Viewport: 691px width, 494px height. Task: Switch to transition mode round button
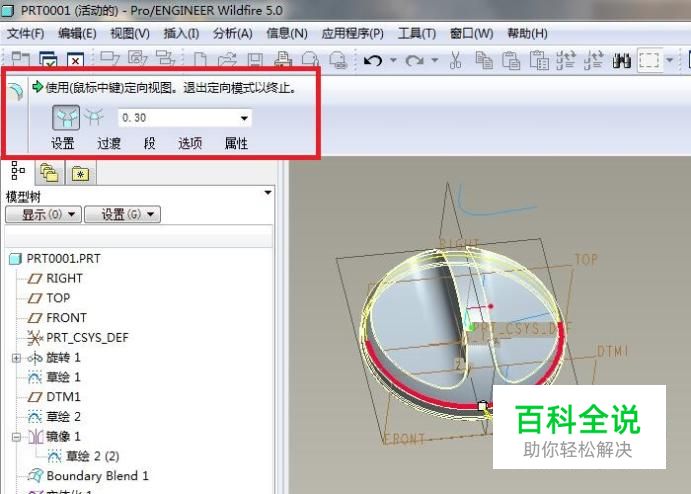pos(94,117)
